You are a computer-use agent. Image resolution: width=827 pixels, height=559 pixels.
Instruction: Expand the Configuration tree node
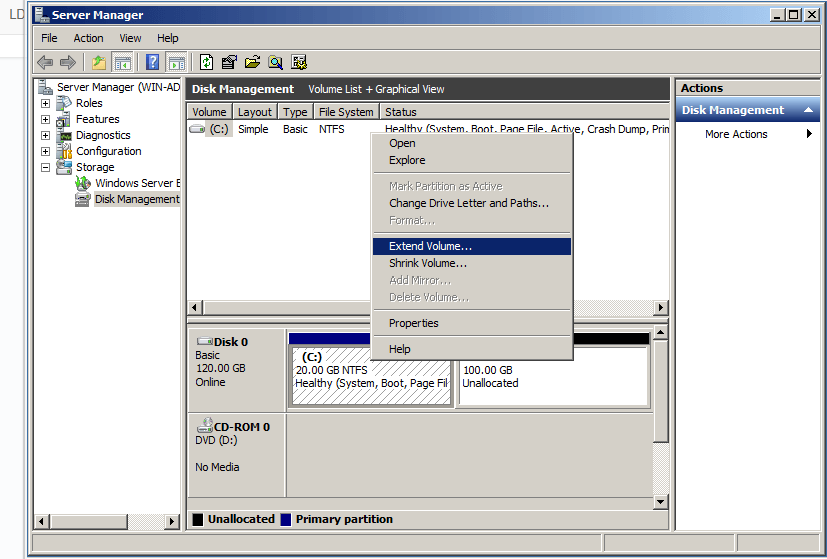click(45, 151)
